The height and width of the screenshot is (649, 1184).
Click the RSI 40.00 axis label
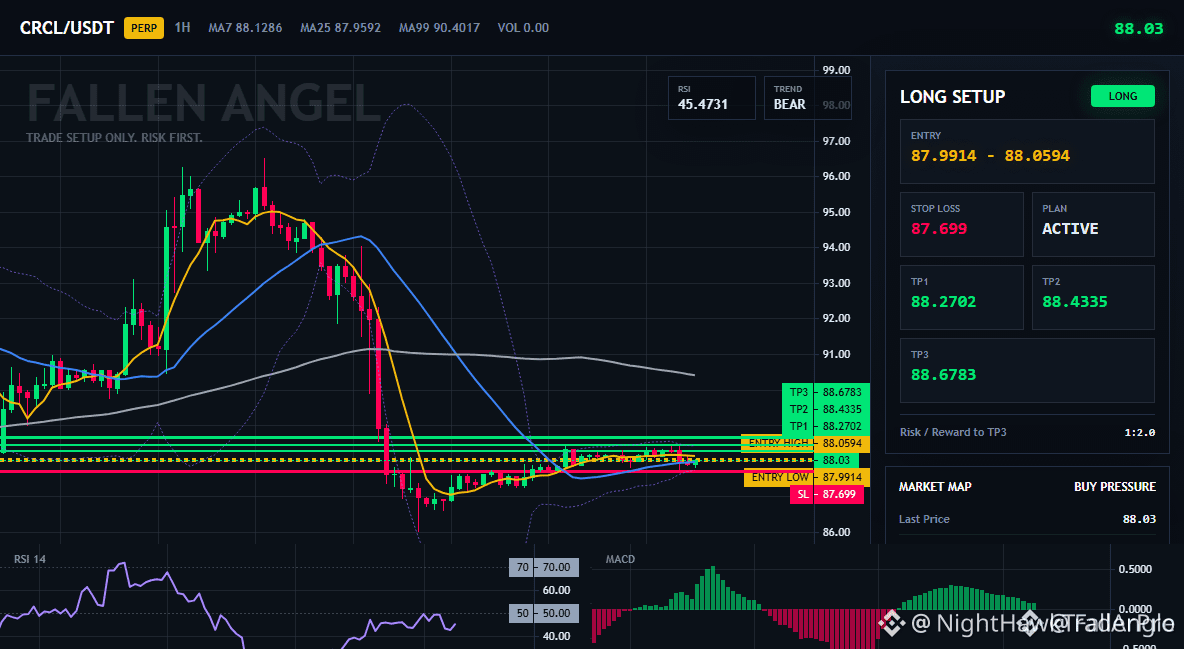557,636
